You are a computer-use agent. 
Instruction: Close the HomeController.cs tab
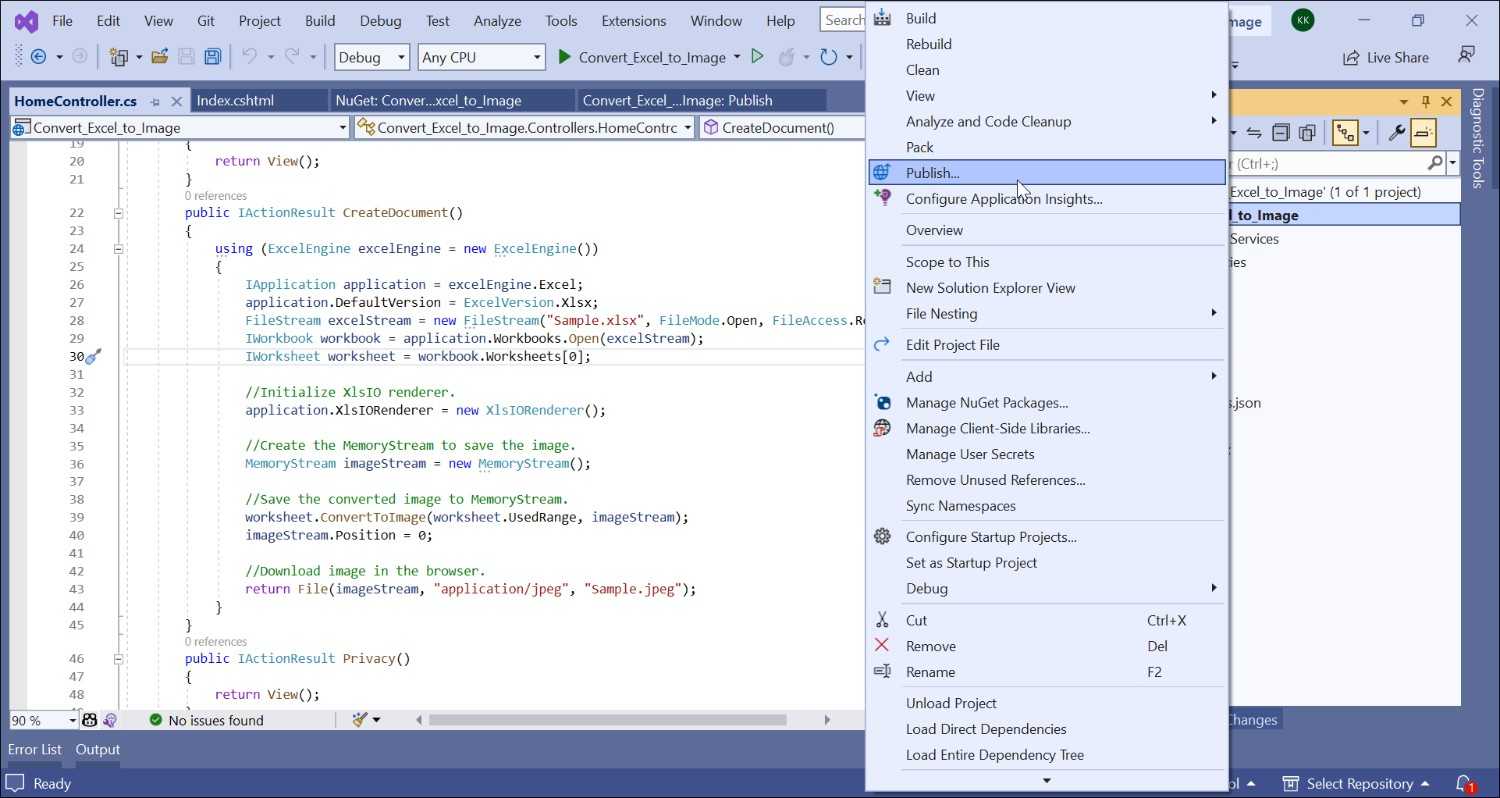tap(177, 101)
